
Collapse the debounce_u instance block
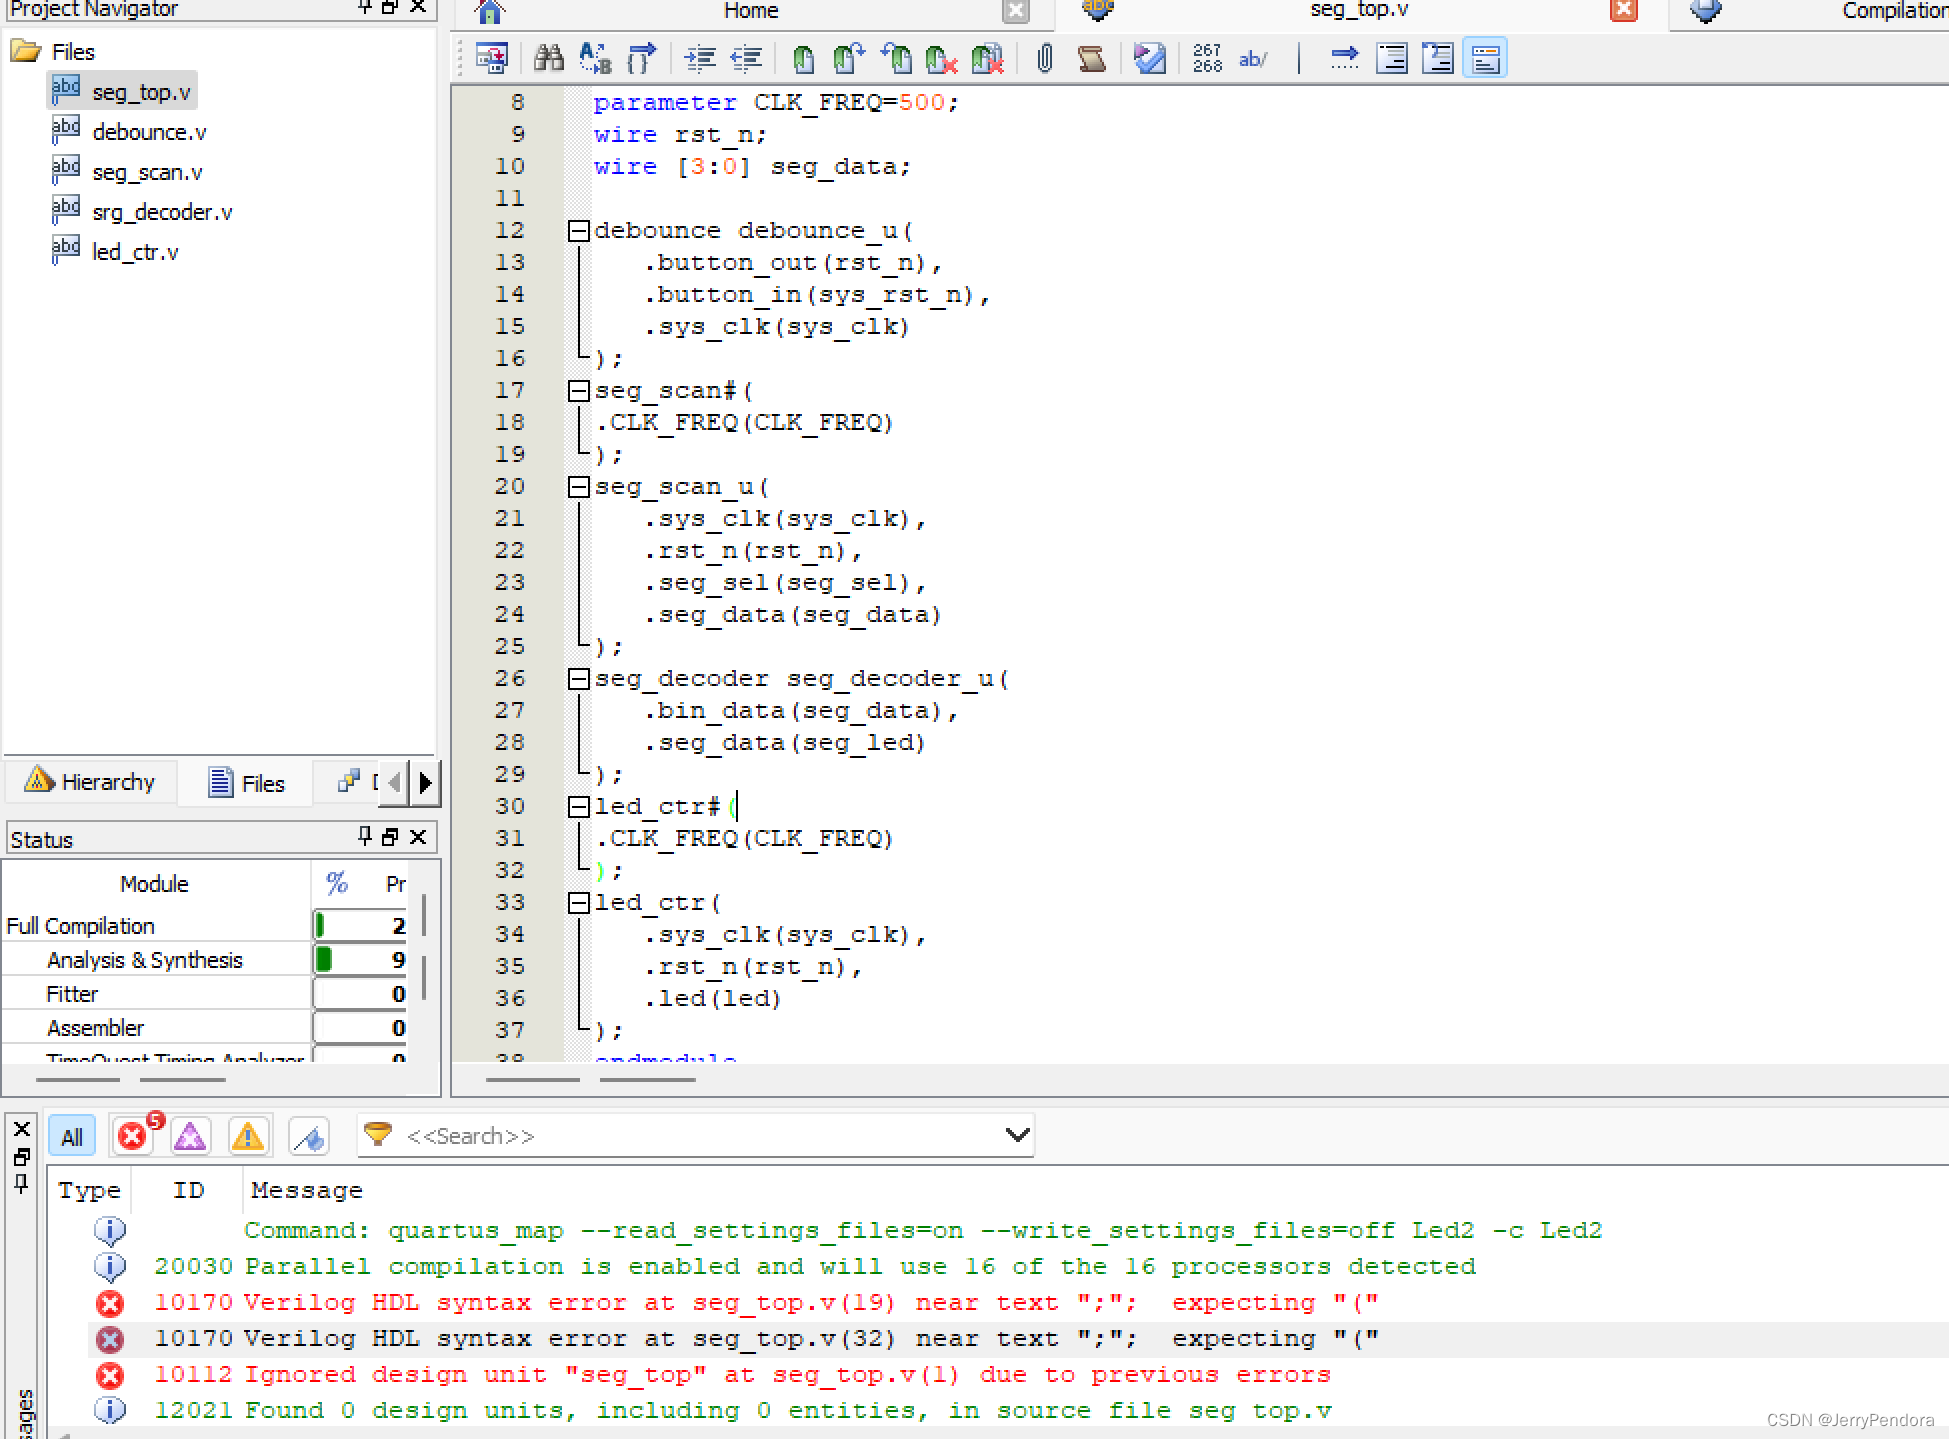point(578,231)
